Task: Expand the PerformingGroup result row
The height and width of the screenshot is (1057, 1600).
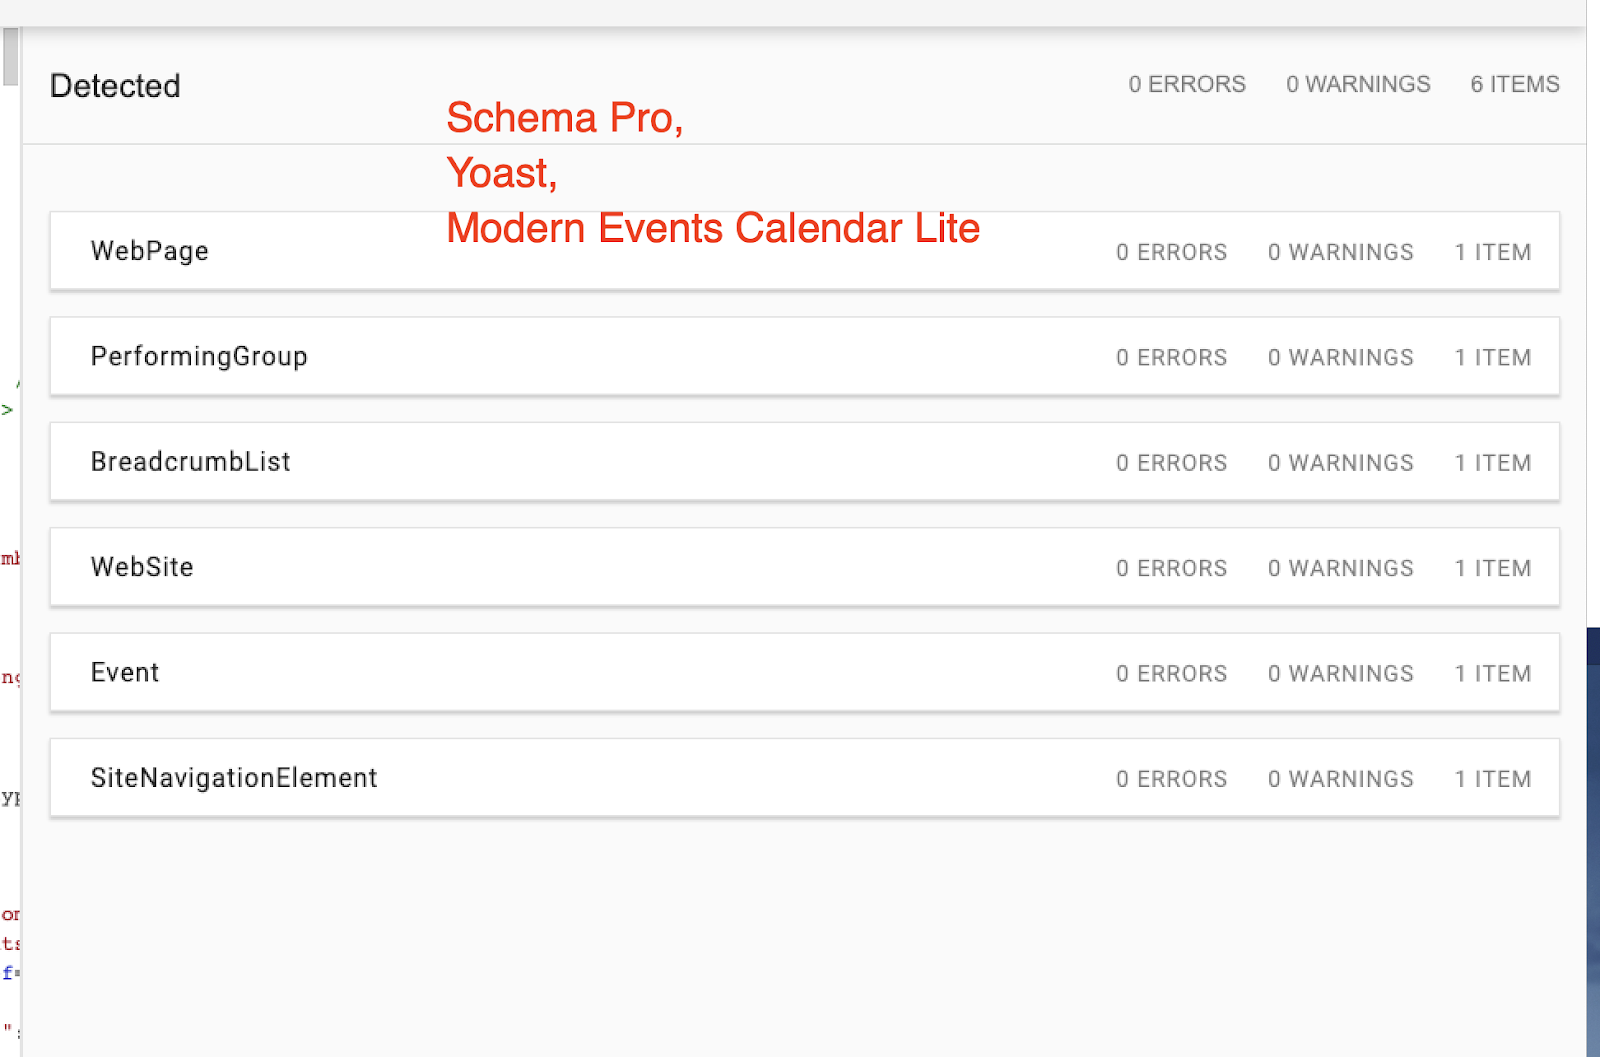Action: [x=199, y=357]
